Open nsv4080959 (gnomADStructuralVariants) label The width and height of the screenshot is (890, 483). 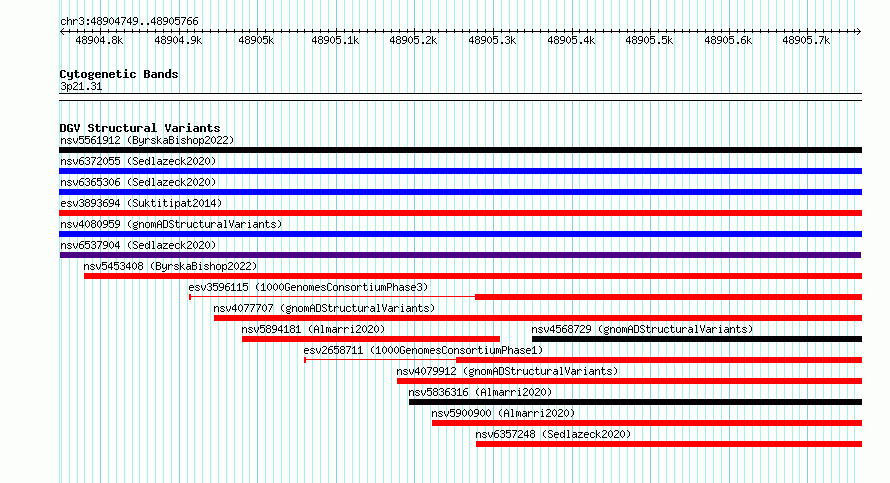click(171, 224)
